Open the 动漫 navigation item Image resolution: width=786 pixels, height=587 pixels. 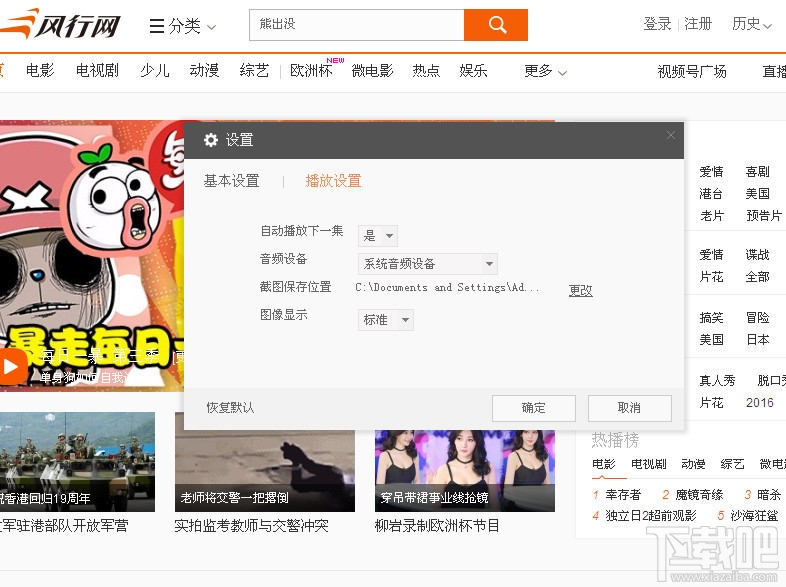pos(204,70)
